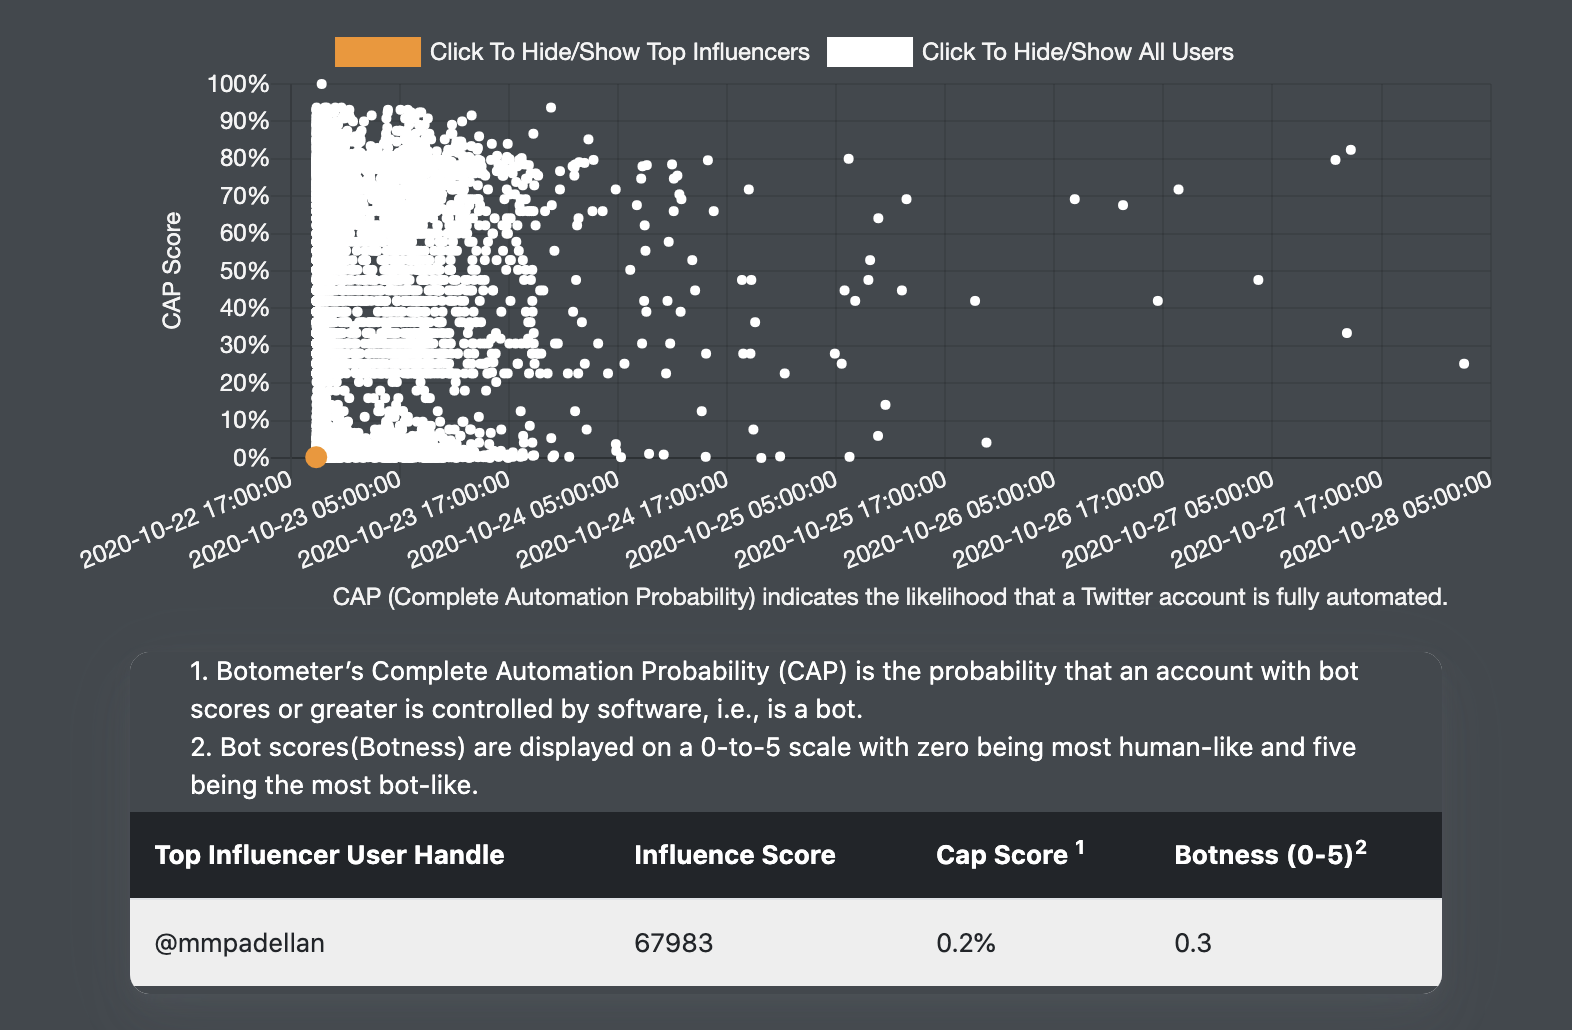1572x1030 pixels.
Task: Click the white All Users legend swatch
Action: point(869,52)
